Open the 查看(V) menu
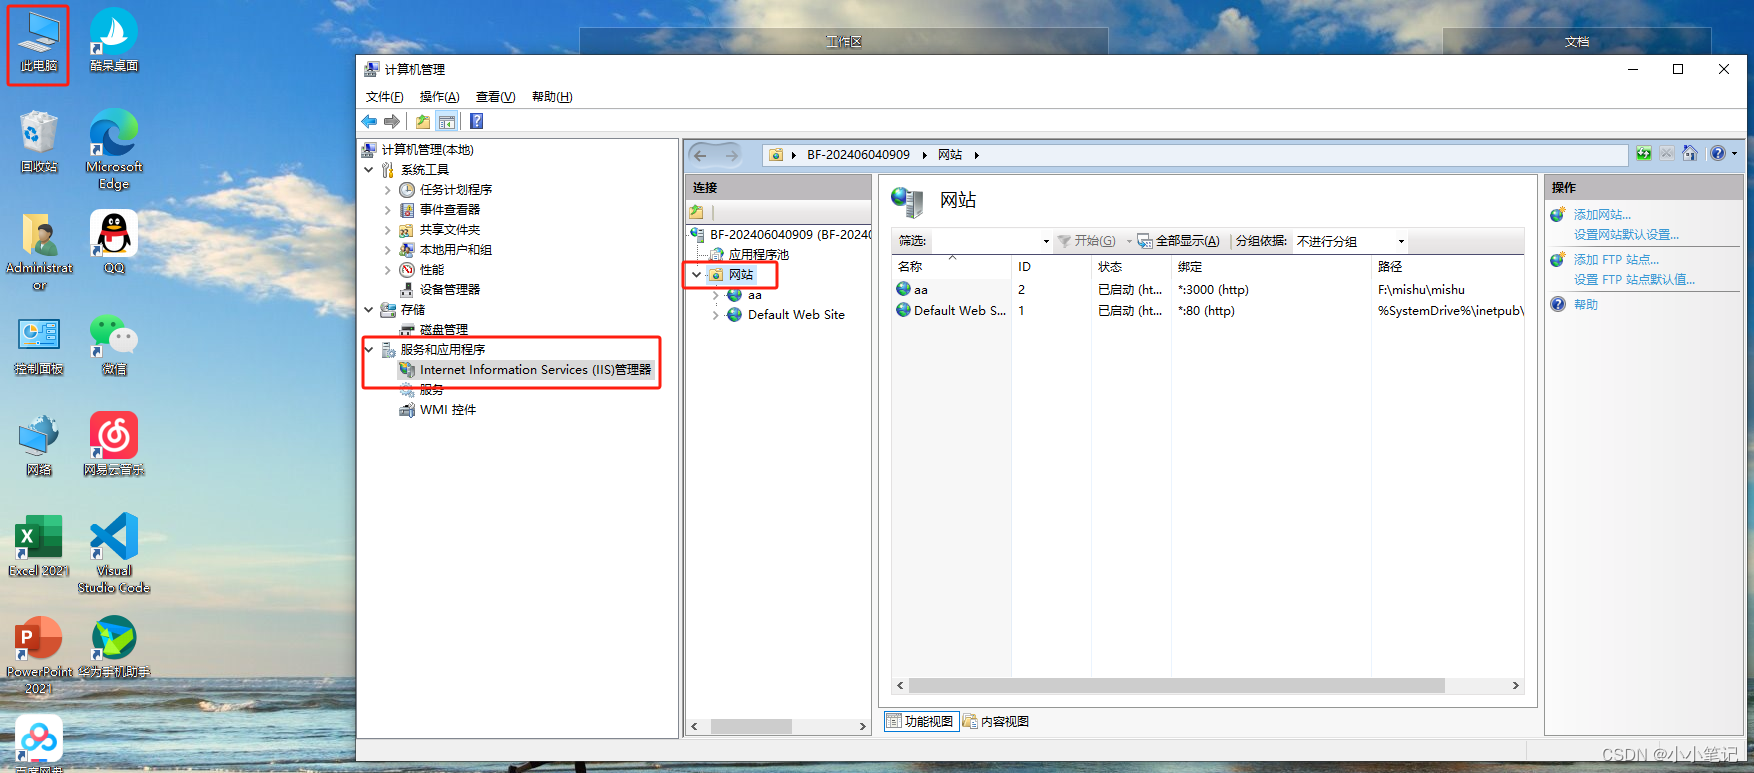This screenshot has width=1754, height=773. 495,97
